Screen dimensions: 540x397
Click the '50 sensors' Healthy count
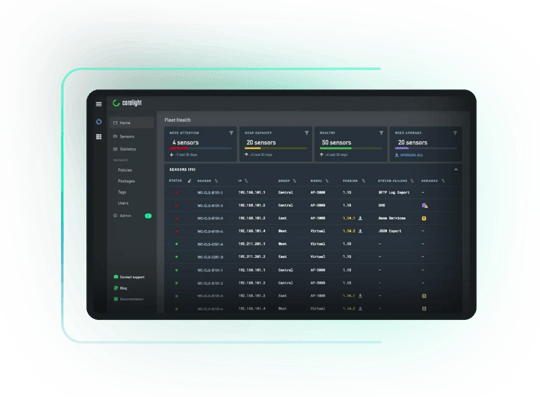[x=336, y=143]
